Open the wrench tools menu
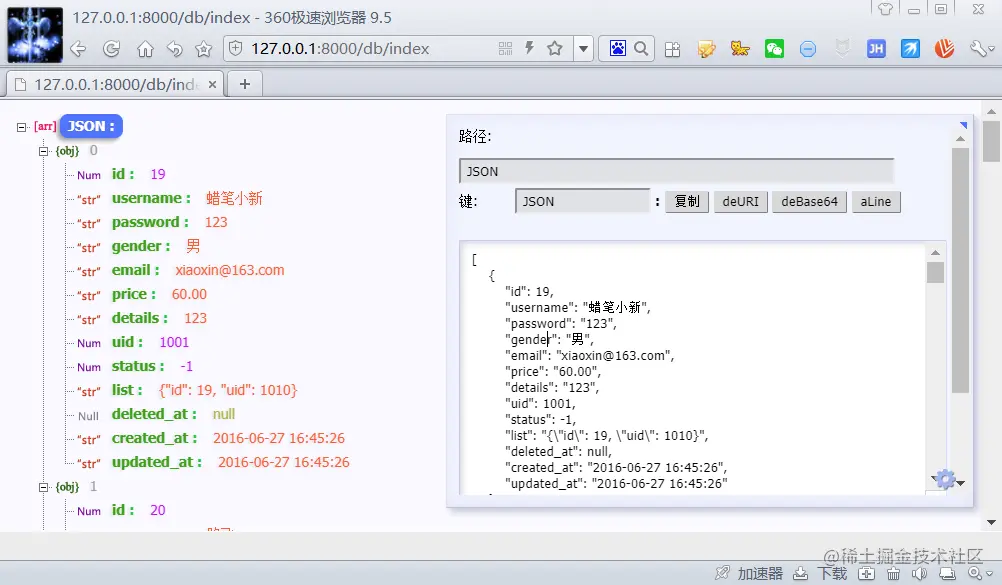This screenshot has width=1002, height=585. coord(982,49)
